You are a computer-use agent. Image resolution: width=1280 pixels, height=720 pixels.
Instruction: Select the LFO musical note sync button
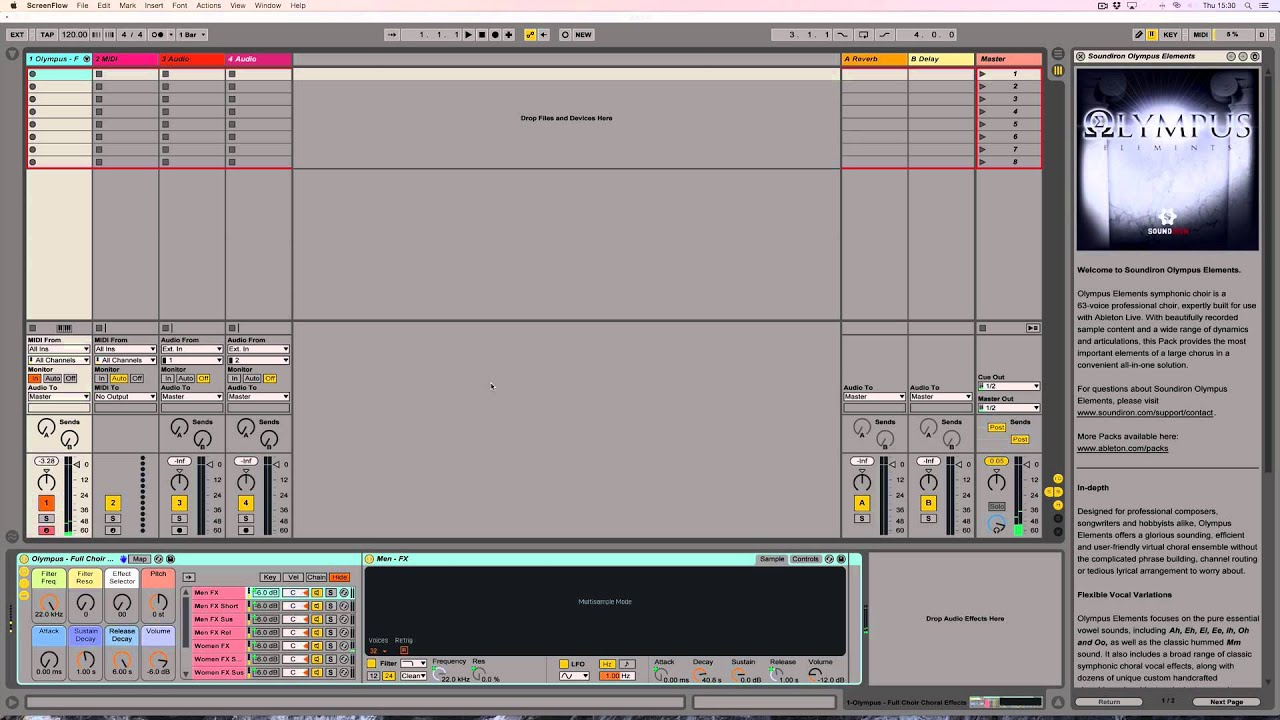click(x=627, y=664)
